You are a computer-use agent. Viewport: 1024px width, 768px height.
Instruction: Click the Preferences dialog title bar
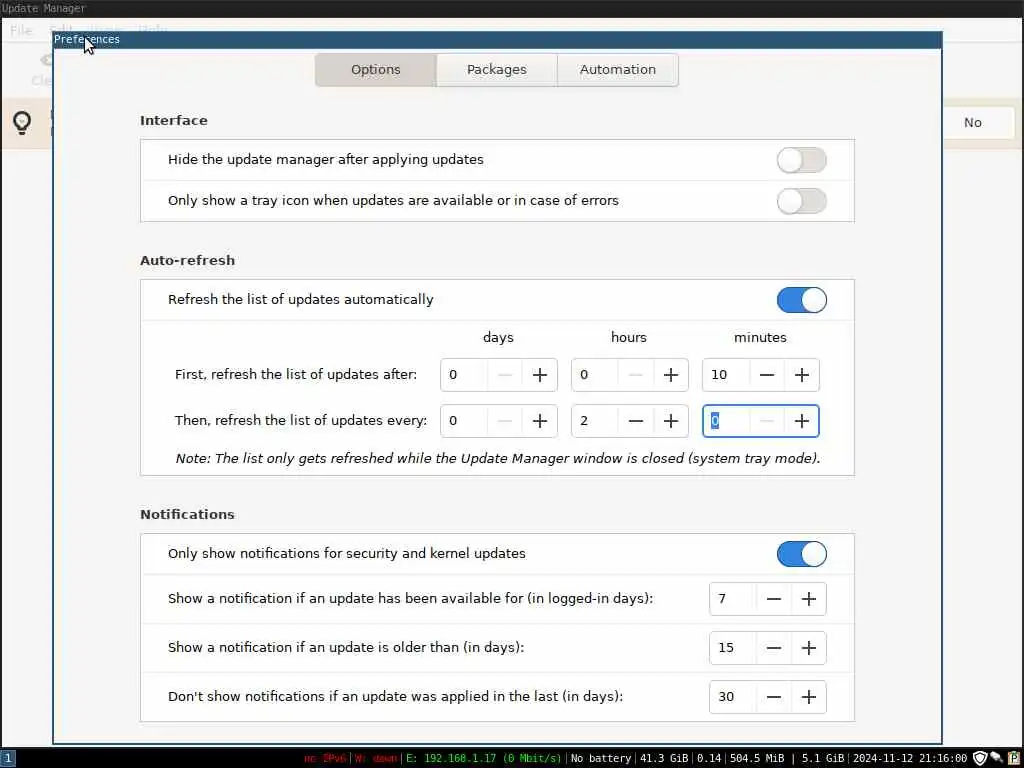pos(497,40)
